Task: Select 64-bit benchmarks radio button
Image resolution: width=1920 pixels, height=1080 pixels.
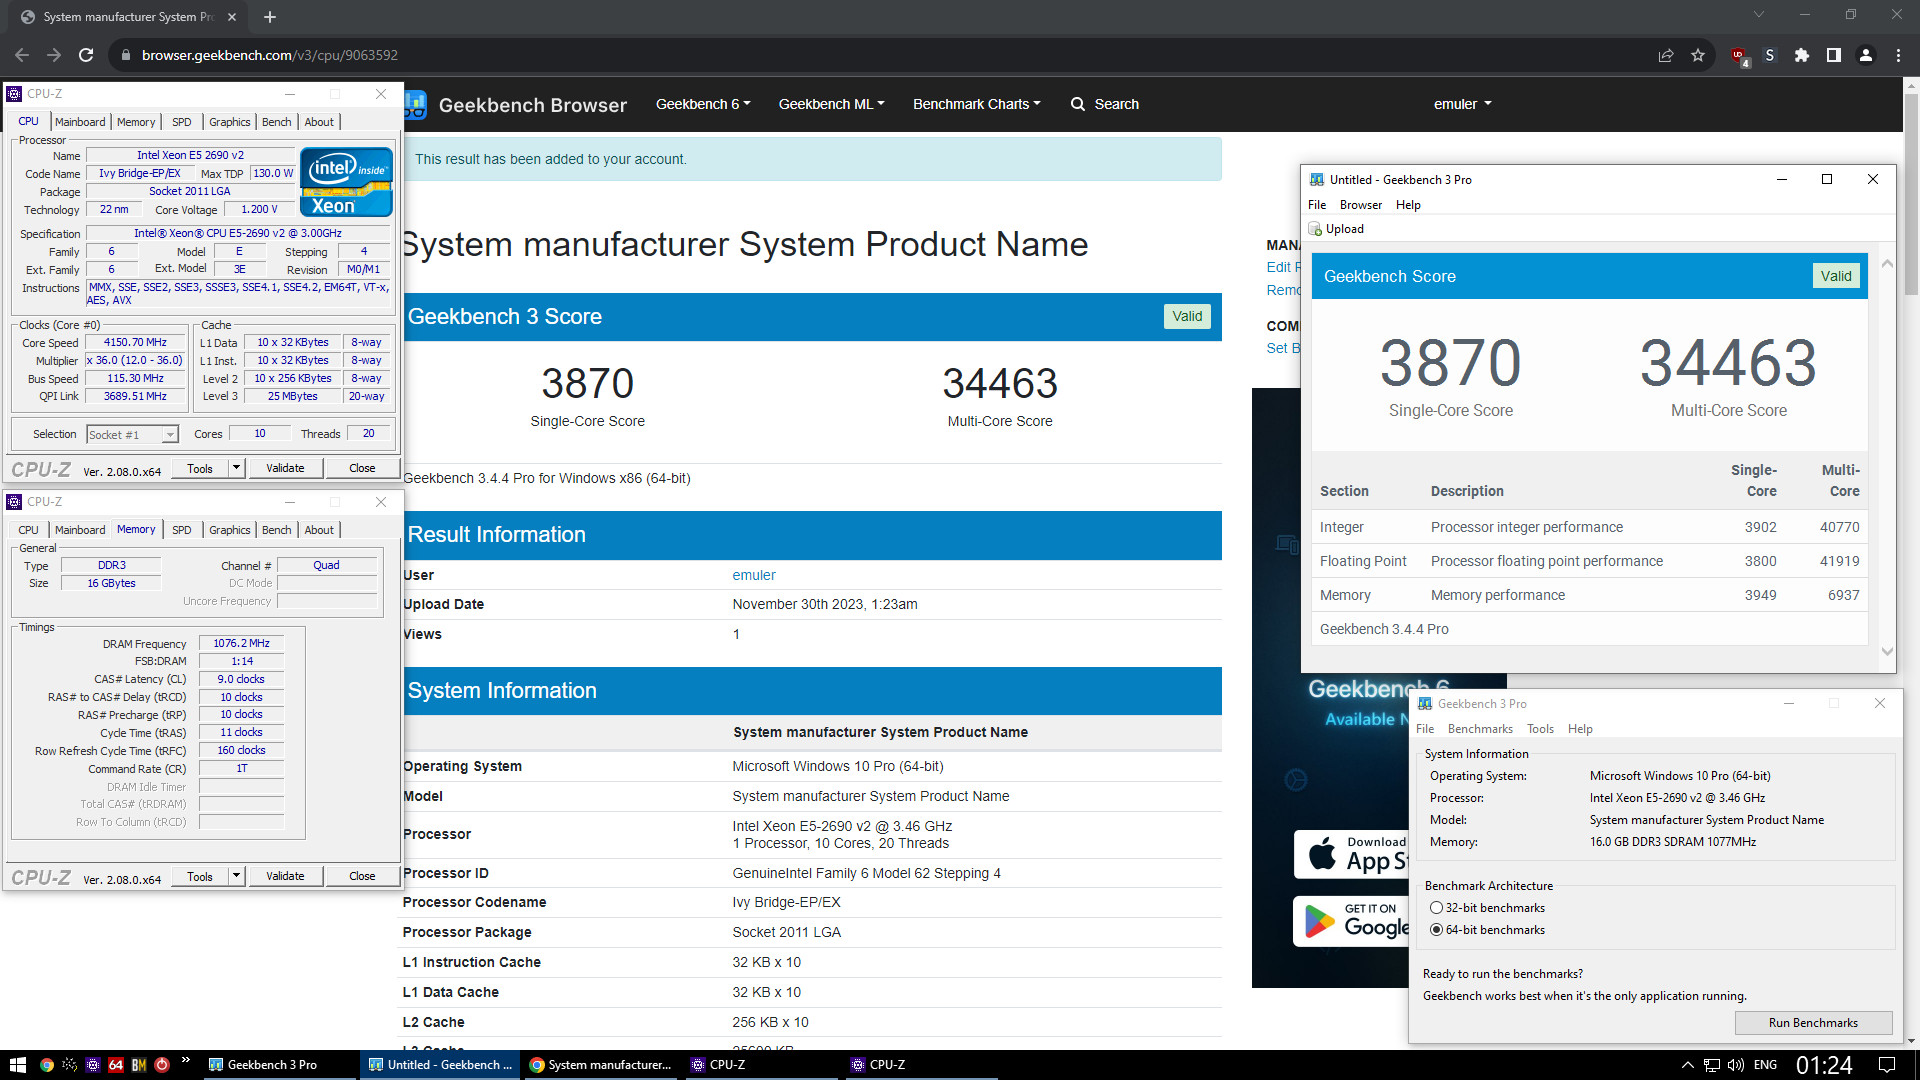Action: tap(1436, 930)
